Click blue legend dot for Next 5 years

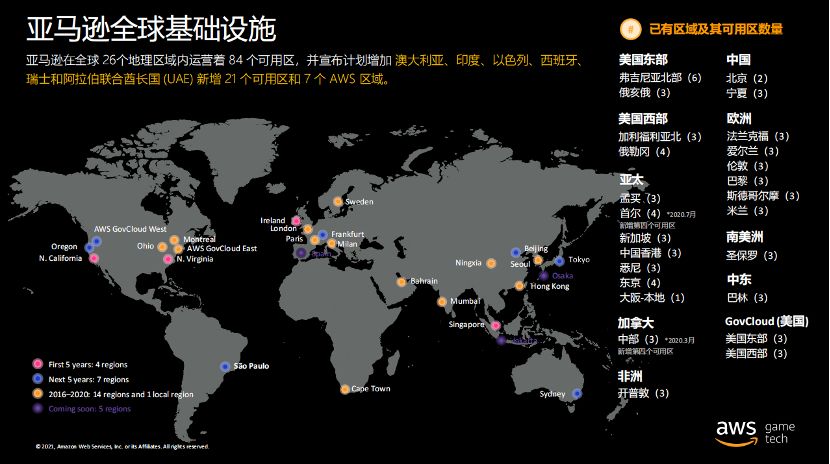coord(38,379)
